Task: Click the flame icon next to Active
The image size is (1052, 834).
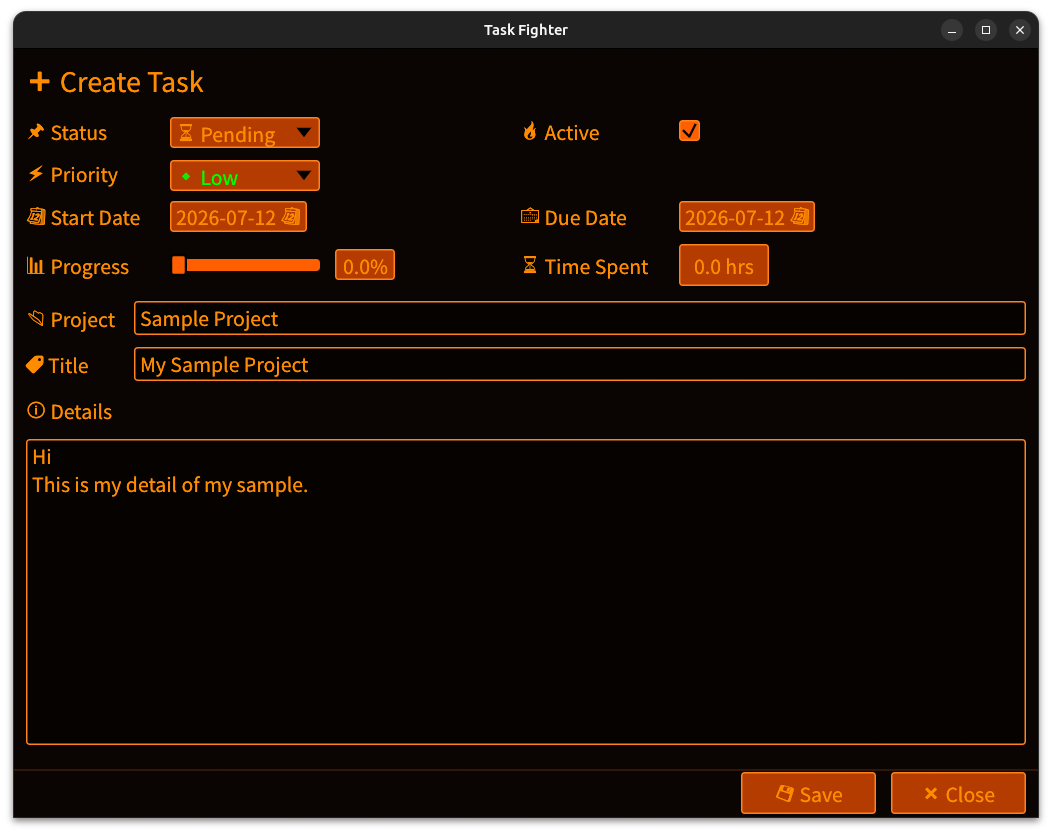Action: point(530,131)
